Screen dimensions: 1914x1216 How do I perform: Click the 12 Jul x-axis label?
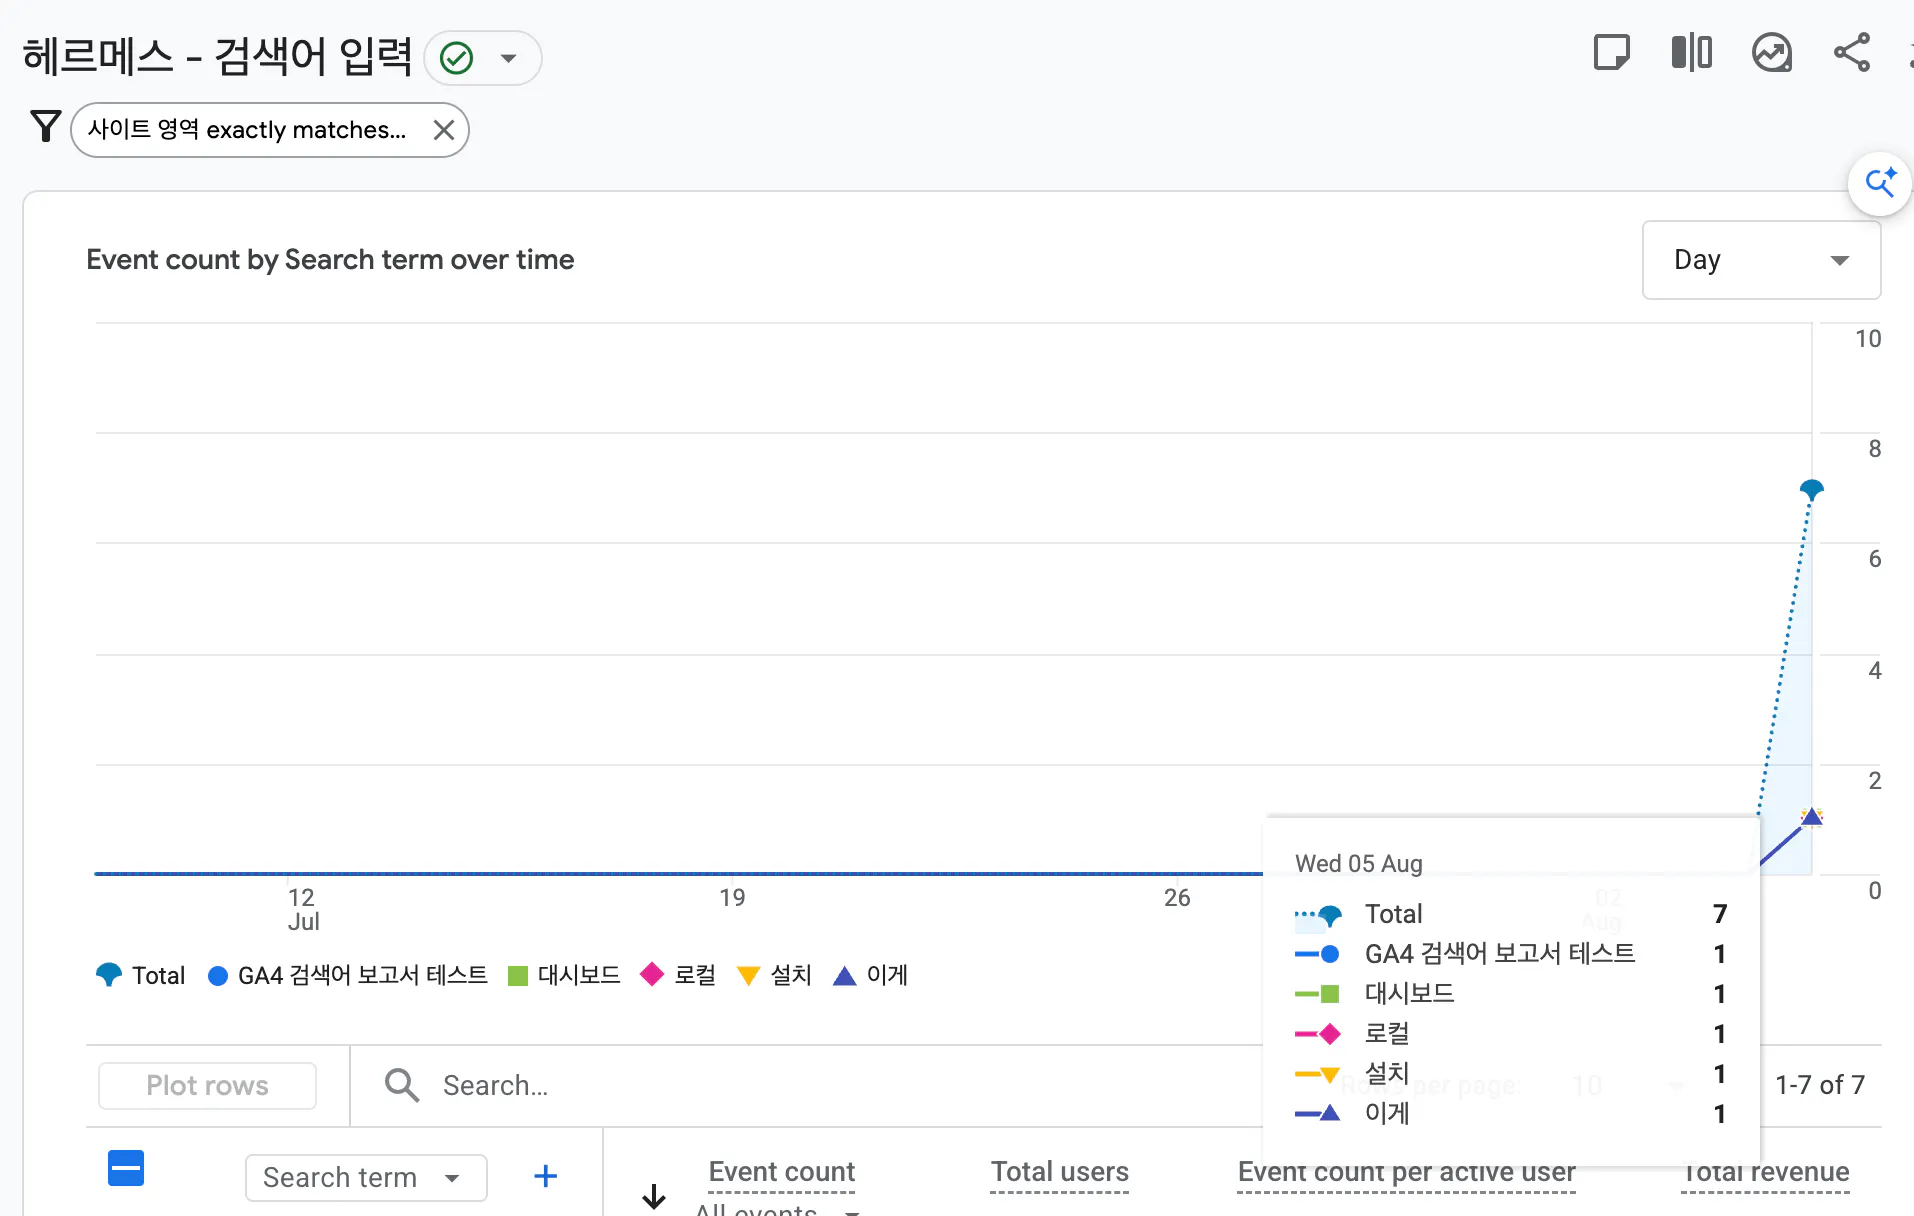coord(303,909)
